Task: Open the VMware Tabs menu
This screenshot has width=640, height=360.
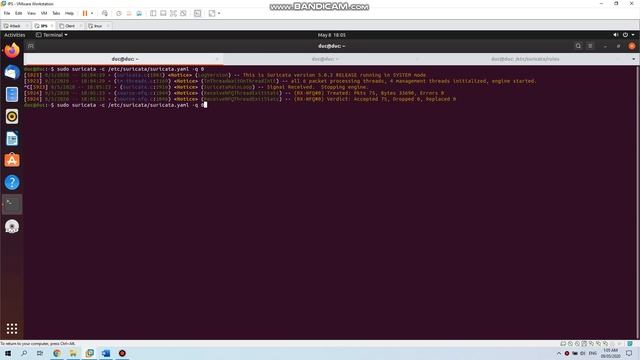Action: pyautogui.click(x=56, y=13)
